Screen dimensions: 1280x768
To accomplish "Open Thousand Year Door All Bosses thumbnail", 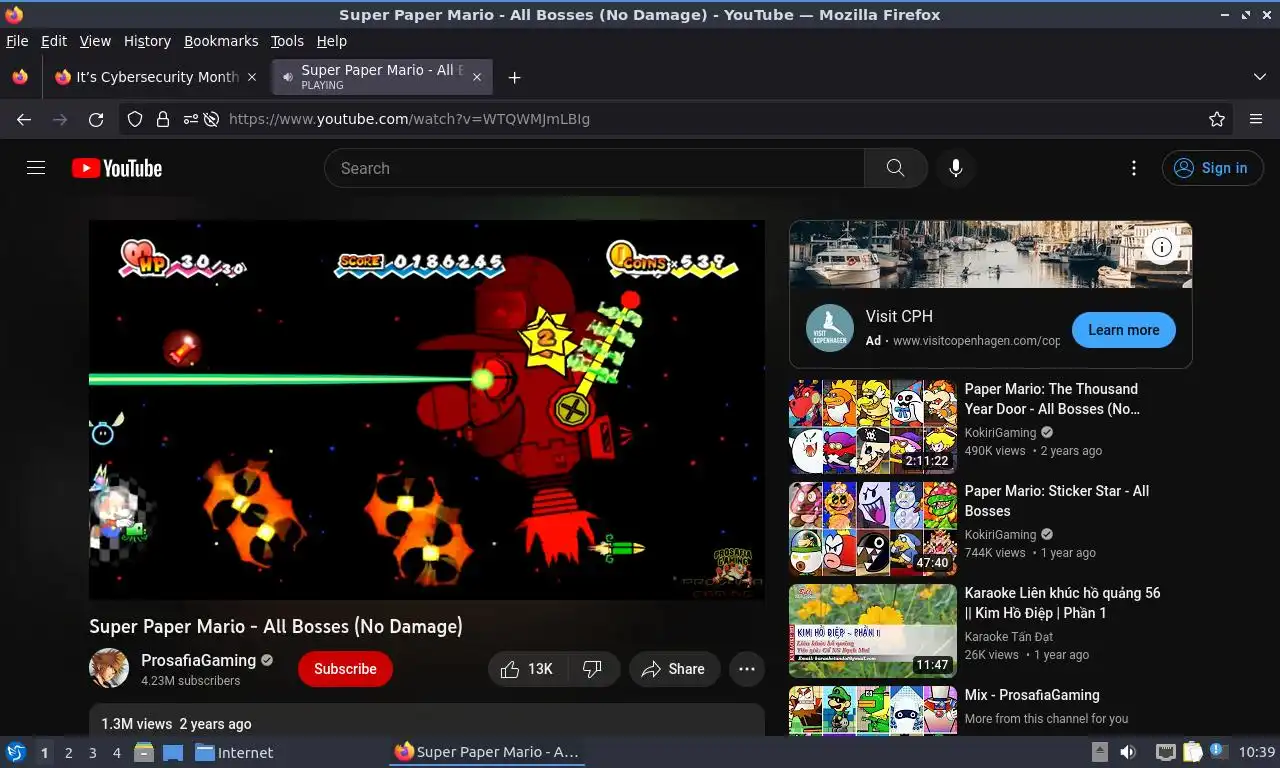I will [873, 426].
